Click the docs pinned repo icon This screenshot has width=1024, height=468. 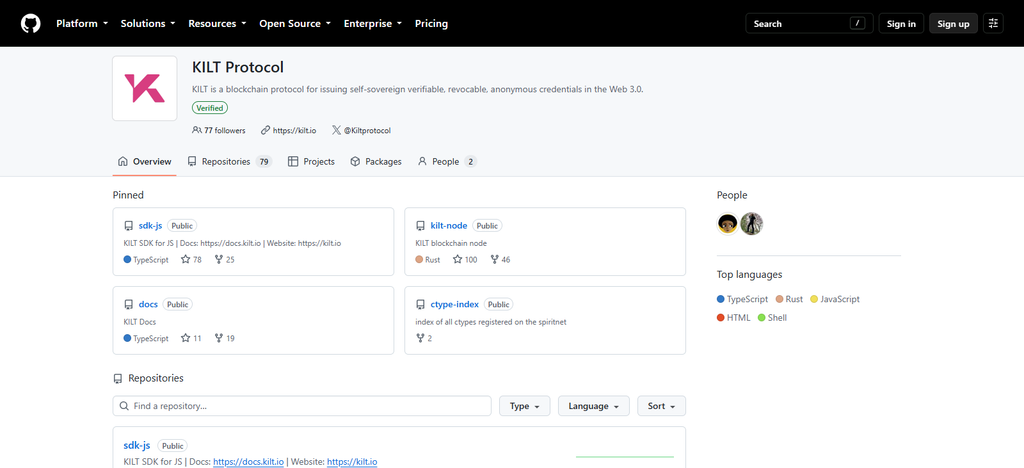[x=129, y=305]
